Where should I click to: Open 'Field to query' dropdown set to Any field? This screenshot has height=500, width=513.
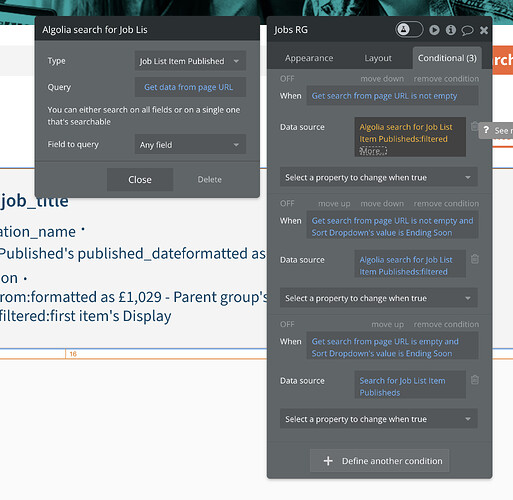pos(190,145)
